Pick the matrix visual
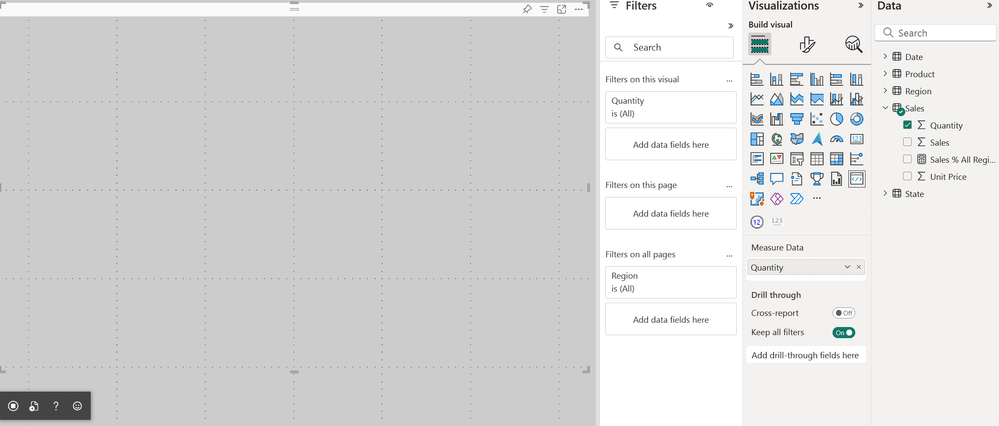Image resolution: width=999 pixels, height=426 pixels. click(x=837, y=159)
